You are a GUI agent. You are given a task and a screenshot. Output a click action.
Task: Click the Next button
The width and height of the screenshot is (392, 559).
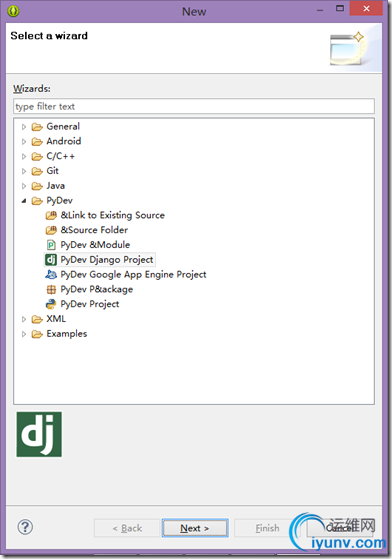coord(195,528)
